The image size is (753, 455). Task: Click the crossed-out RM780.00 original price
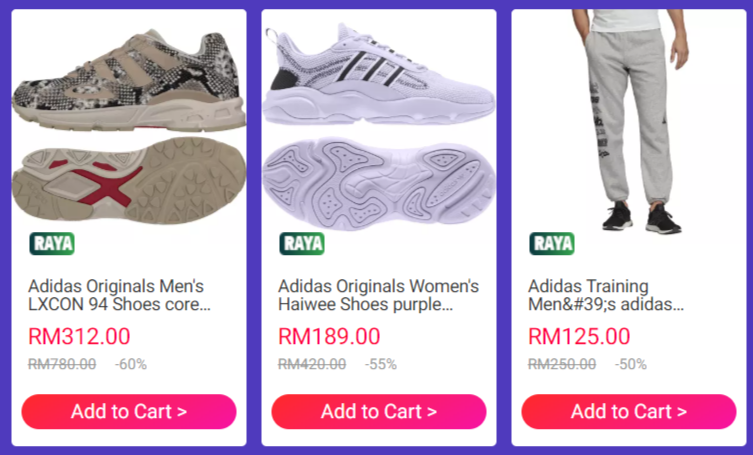coord(62,364)
